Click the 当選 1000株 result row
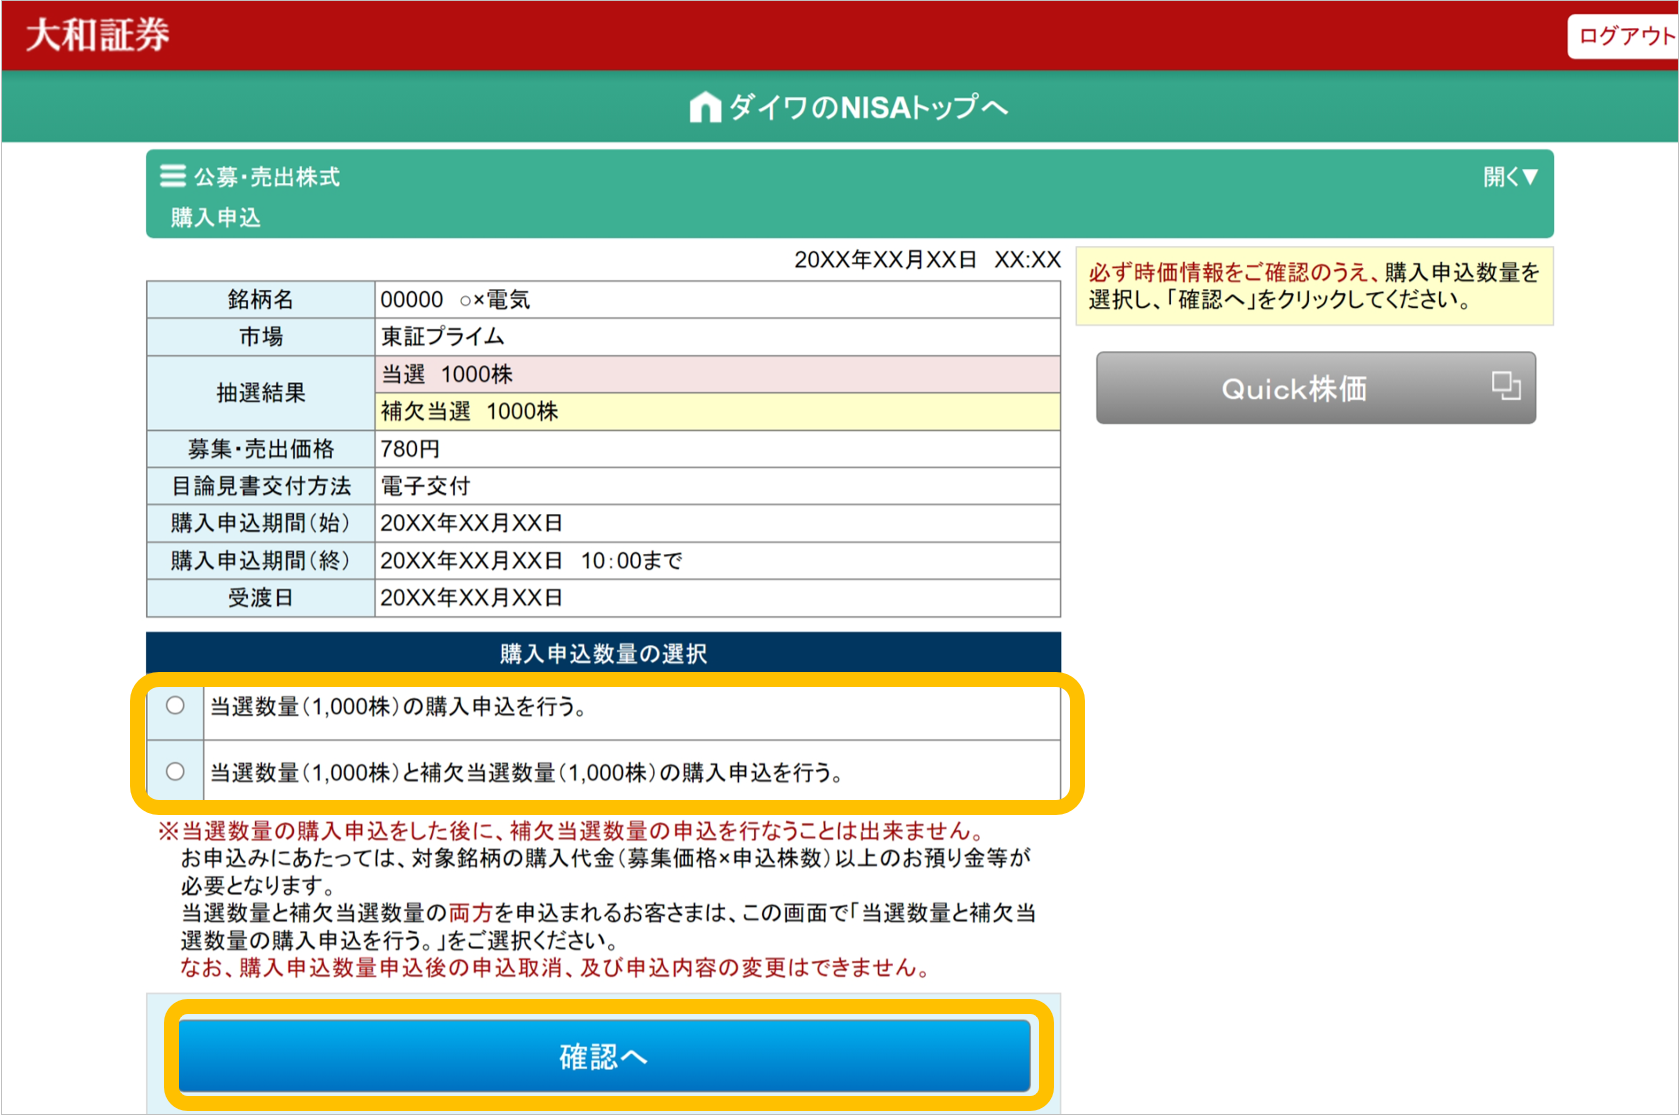The image size is (1680, 1117). coord(717,374)
